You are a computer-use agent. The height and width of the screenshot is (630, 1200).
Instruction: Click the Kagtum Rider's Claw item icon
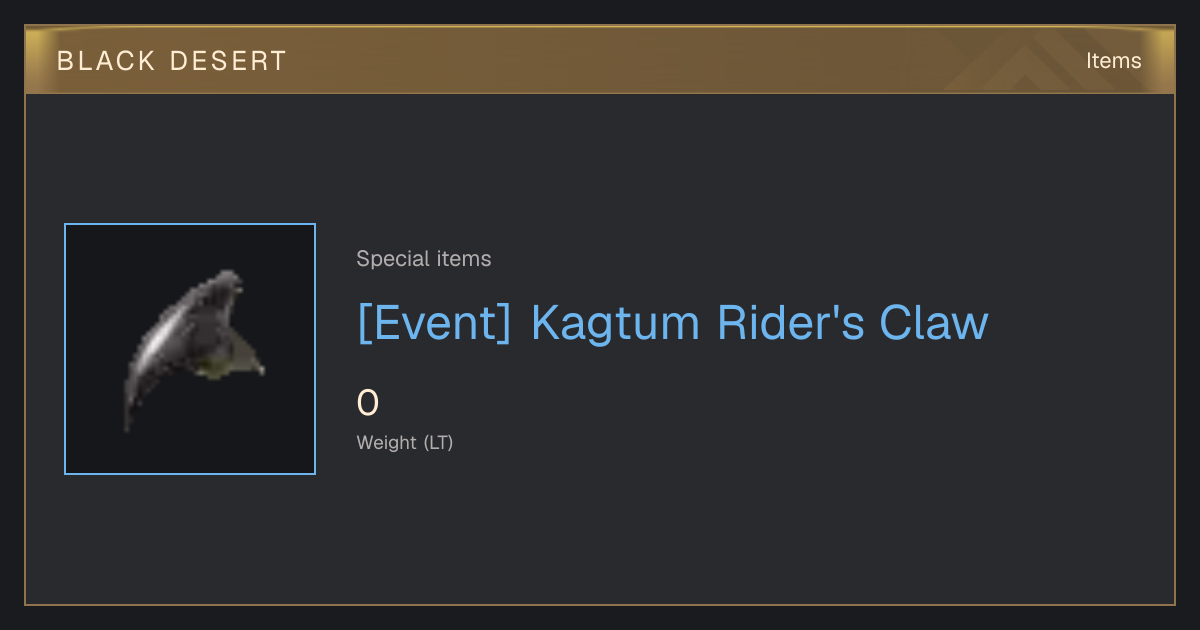190,349
